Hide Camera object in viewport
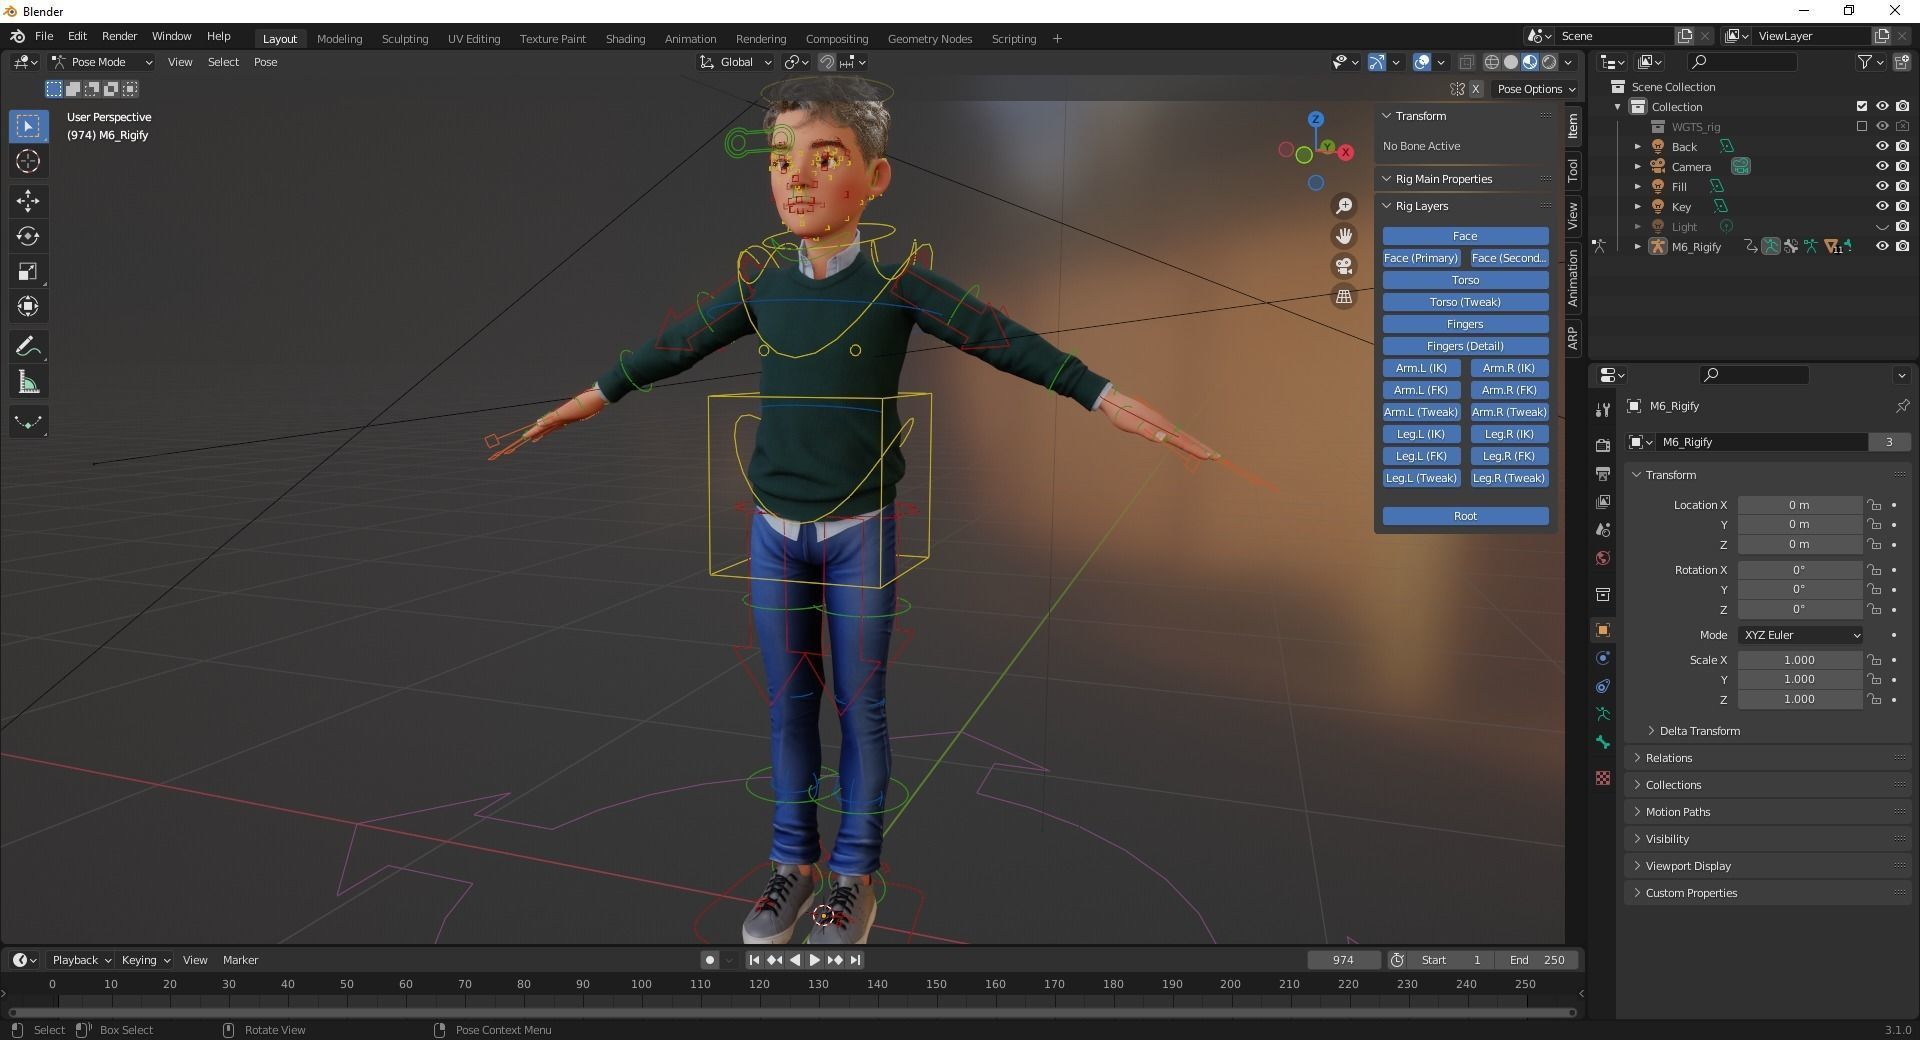Viewport: 1920px width, 1040px height. click(1881, 167)
